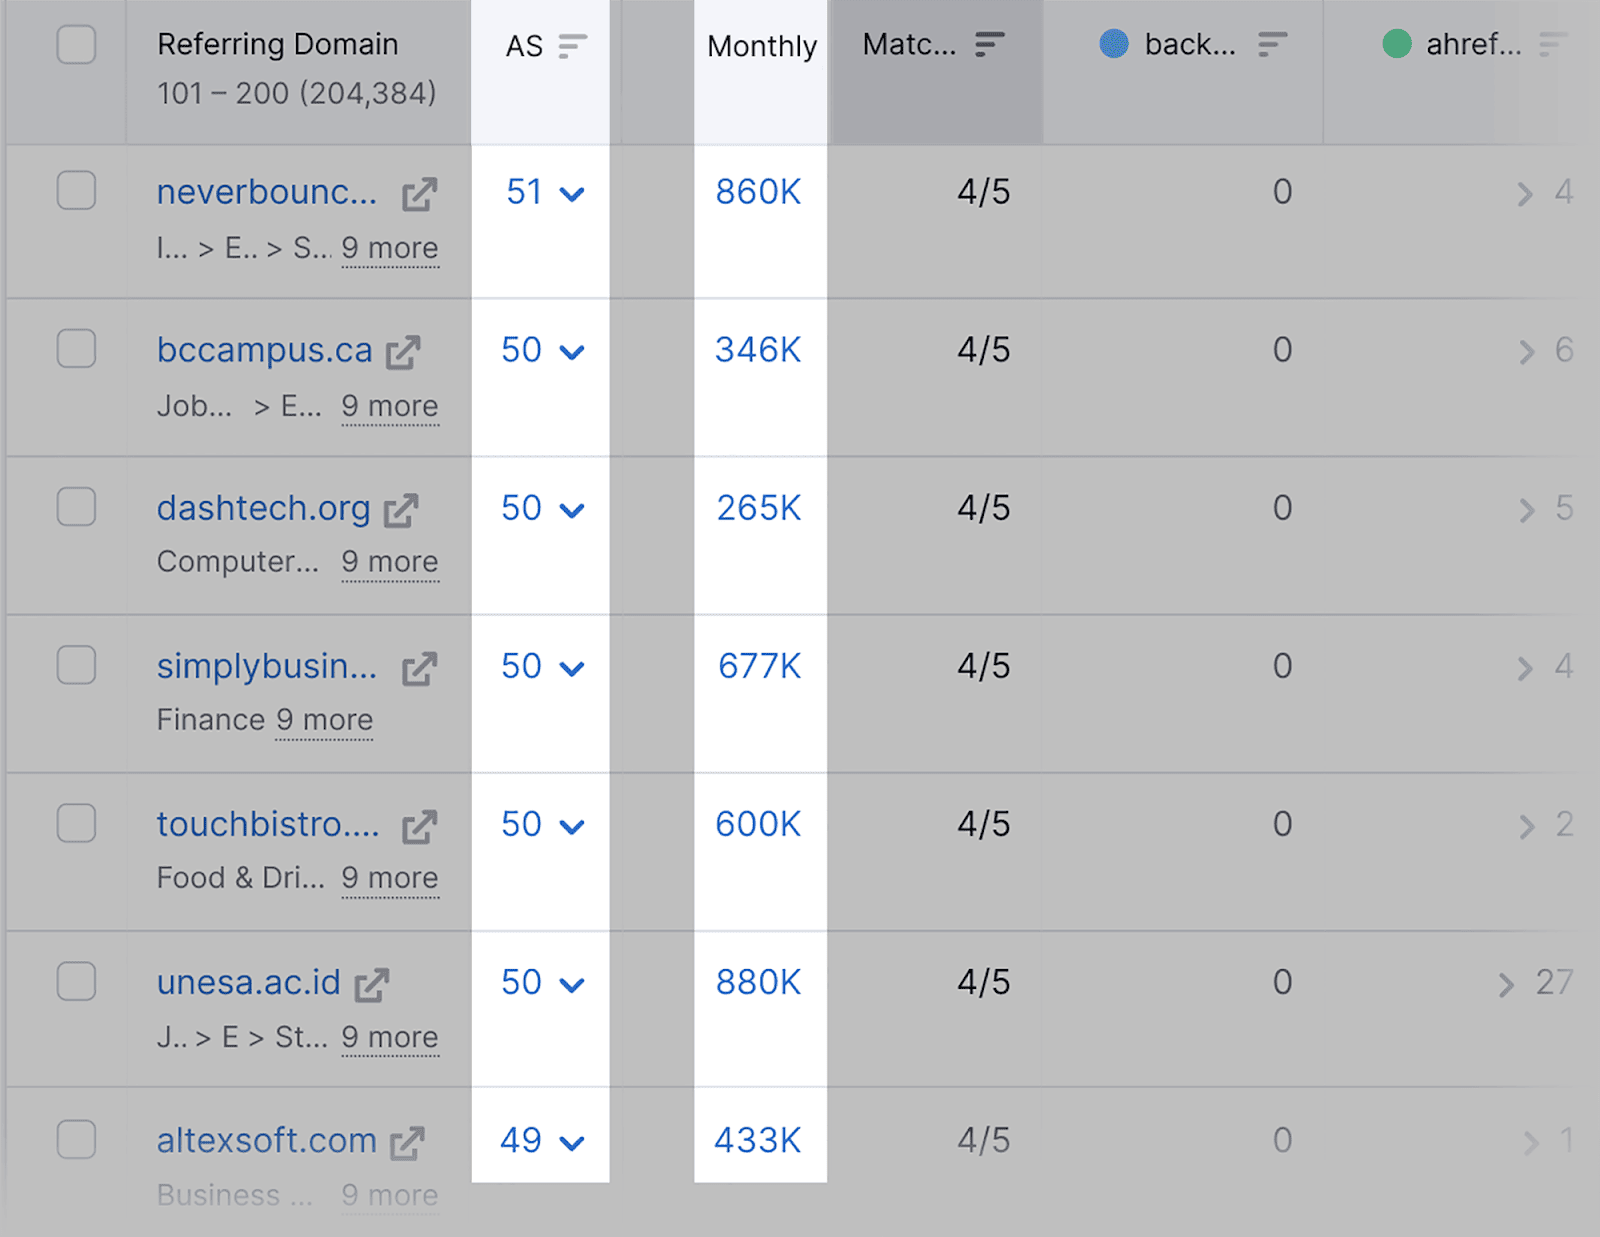Expand unesa.ac.id row showing 27 items
1600x1237 pixels.
[x=1507, y=984]
